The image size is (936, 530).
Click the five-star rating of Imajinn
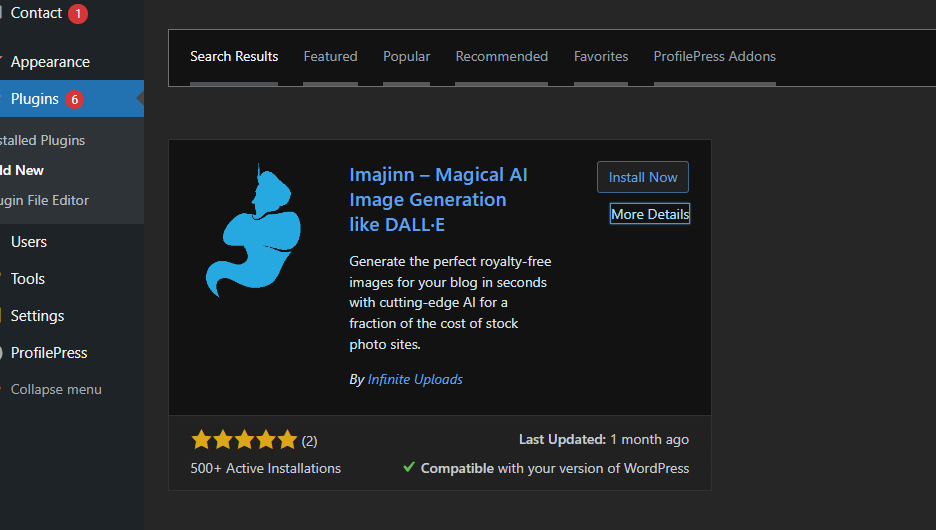(x=244, y=440)
